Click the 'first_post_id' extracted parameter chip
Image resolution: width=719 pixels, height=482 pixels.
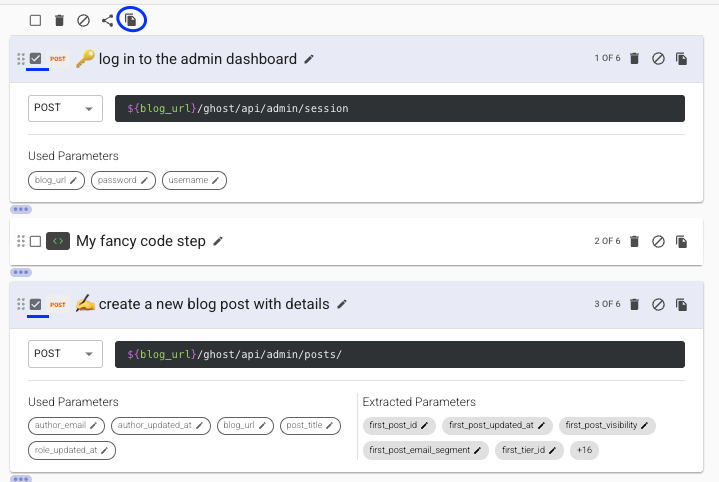[x=398, y=426]
